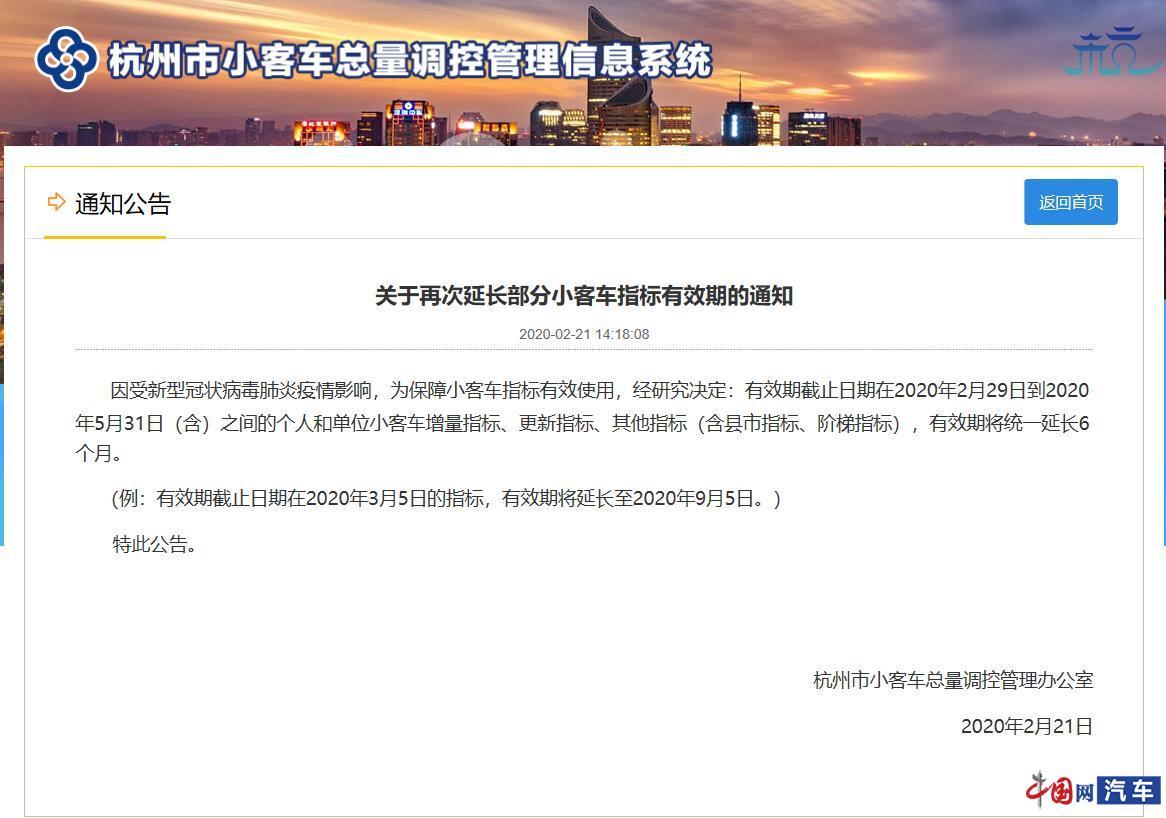Click signature 杭州市小客车总量调控管理办公室
Image resolution: width=1166 pixels, height=818 pixels.
point(953,680)
